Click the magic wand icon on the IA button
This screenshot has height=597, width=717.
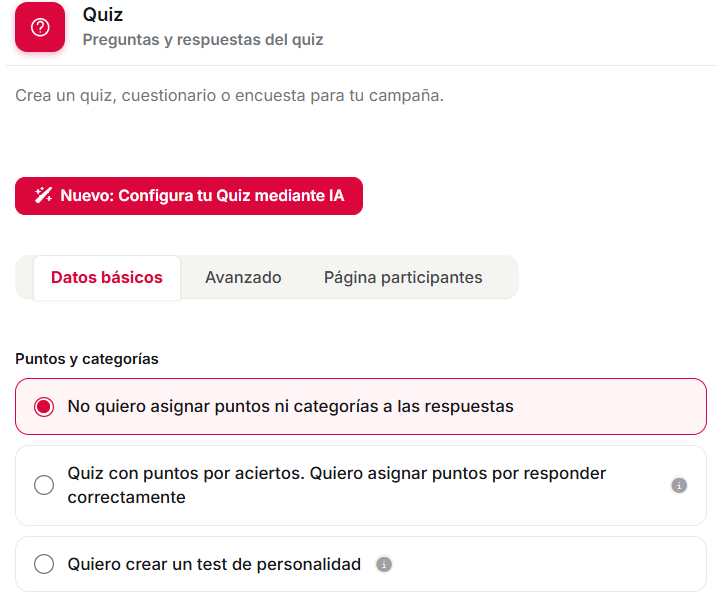coord(43,195)
